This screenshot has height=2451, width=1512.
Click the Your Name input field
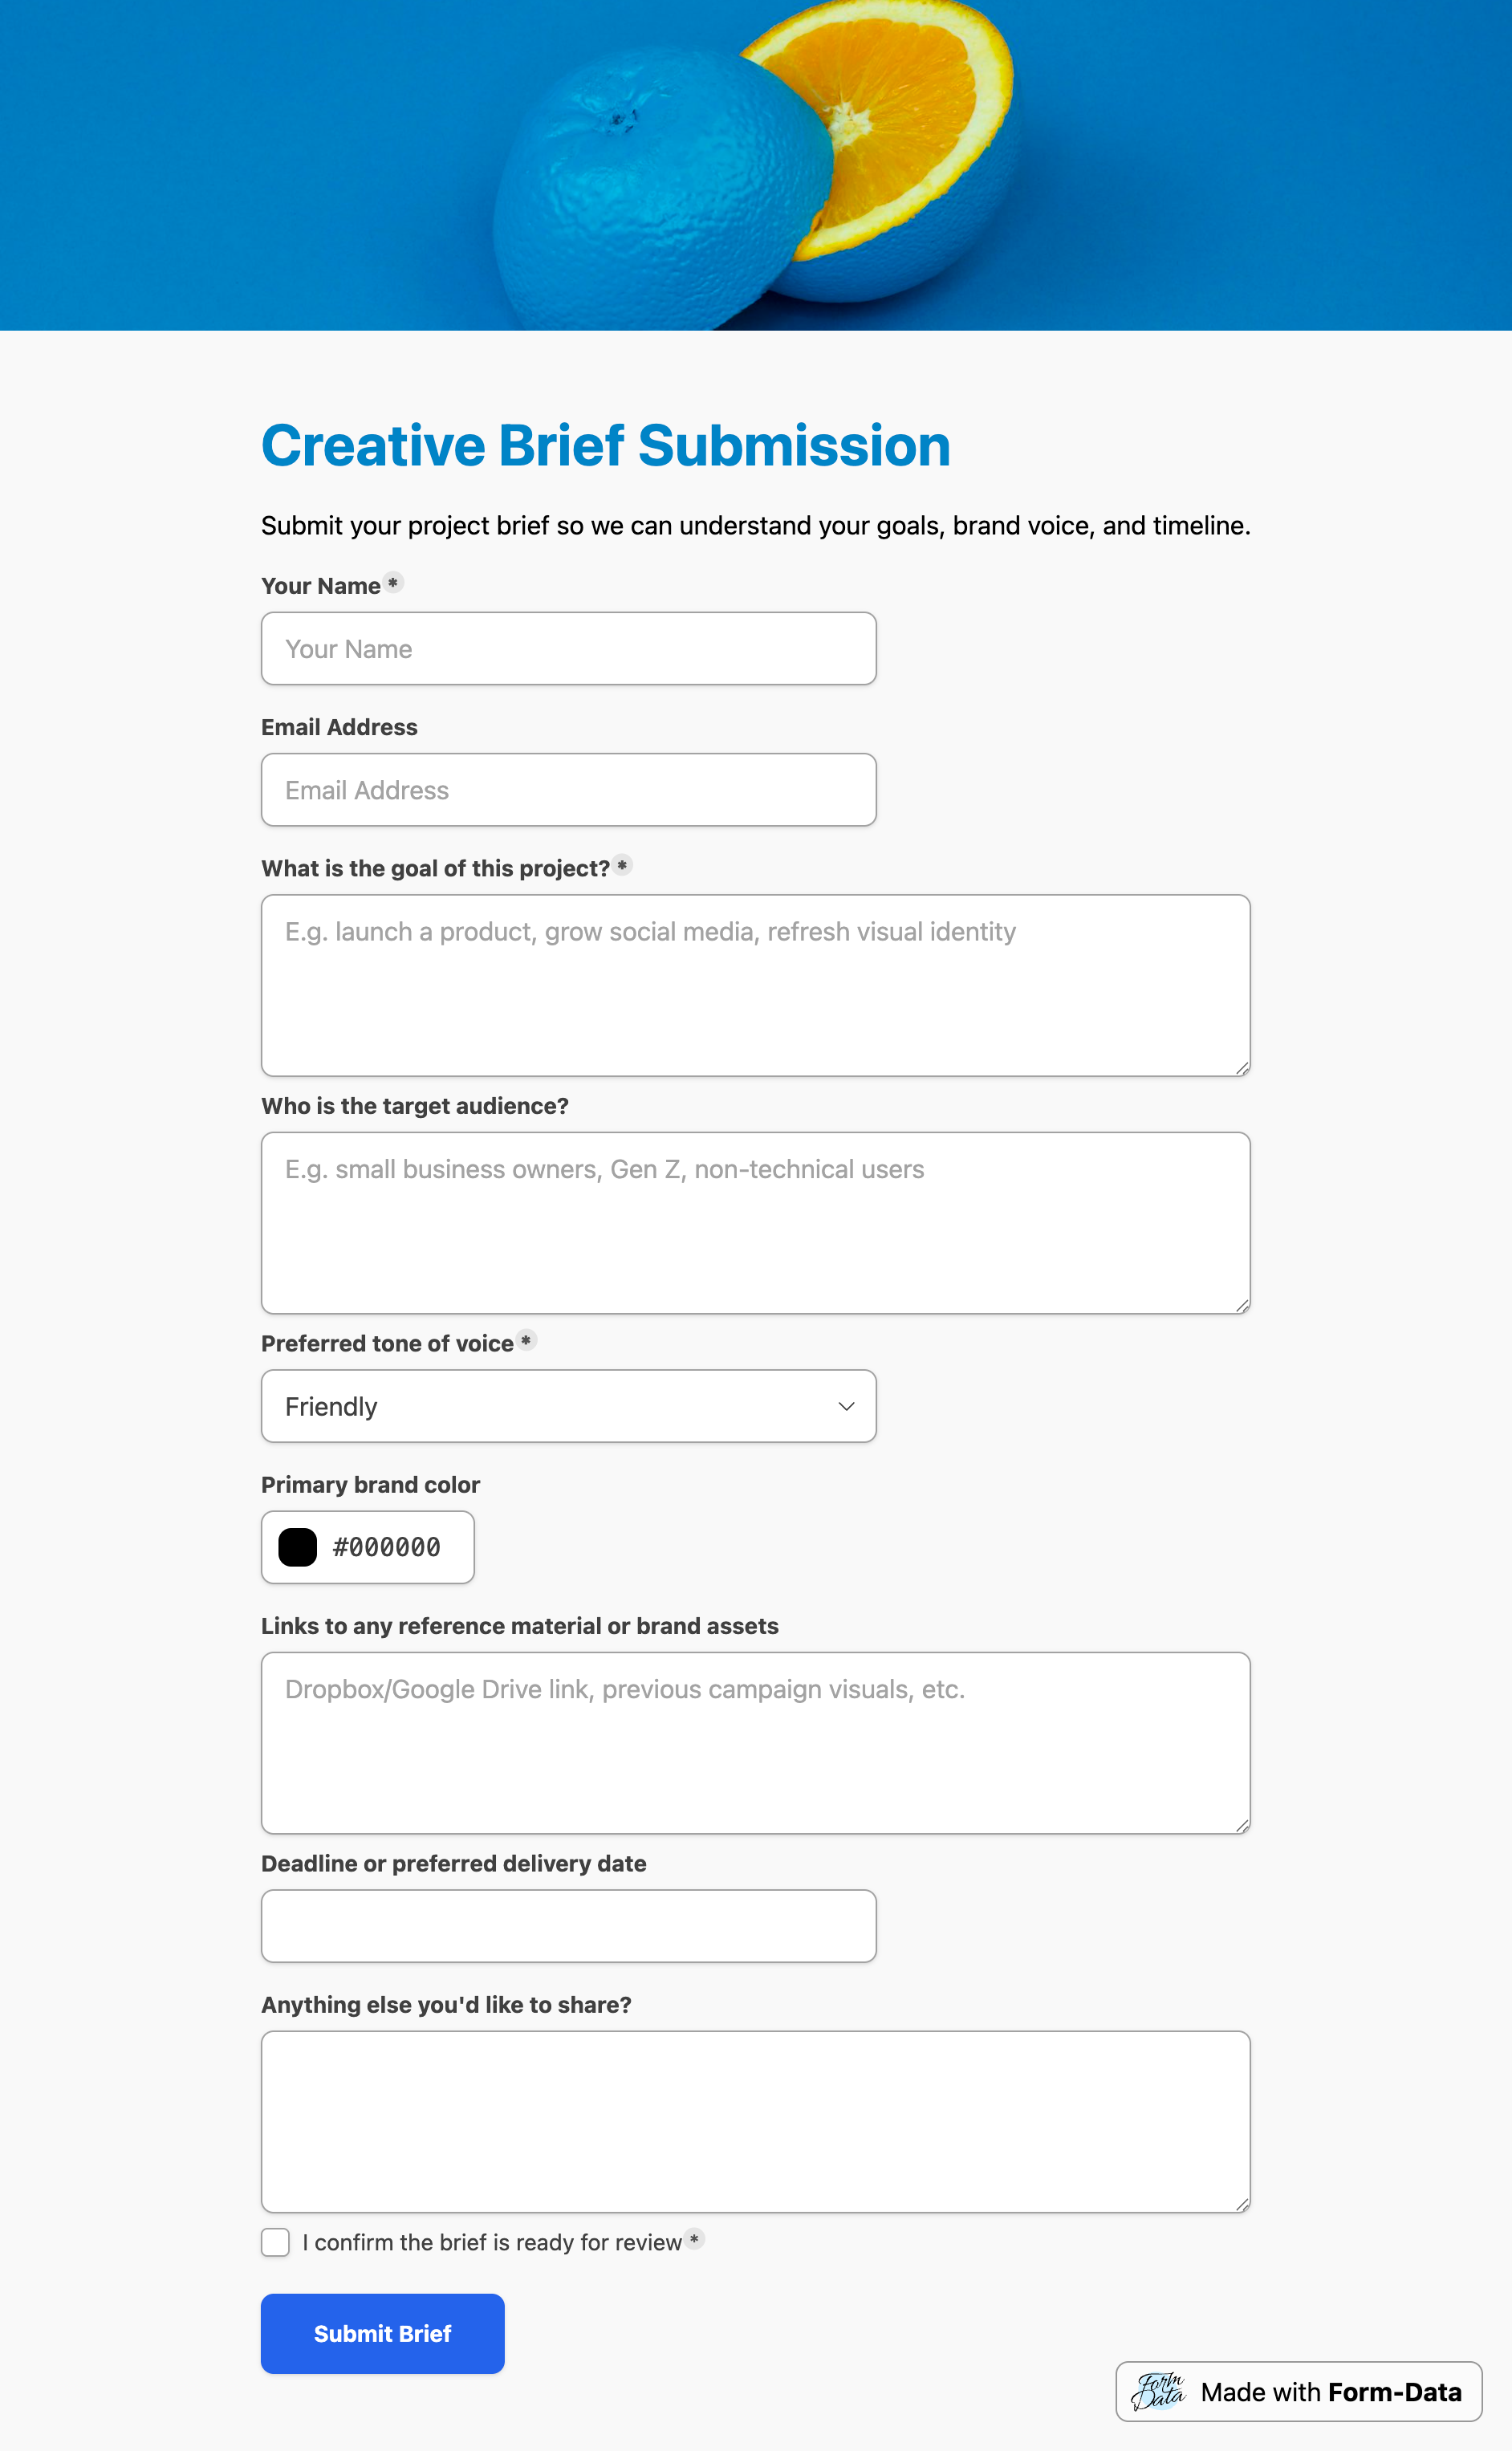pyautogui.click(x=567, y=648)
